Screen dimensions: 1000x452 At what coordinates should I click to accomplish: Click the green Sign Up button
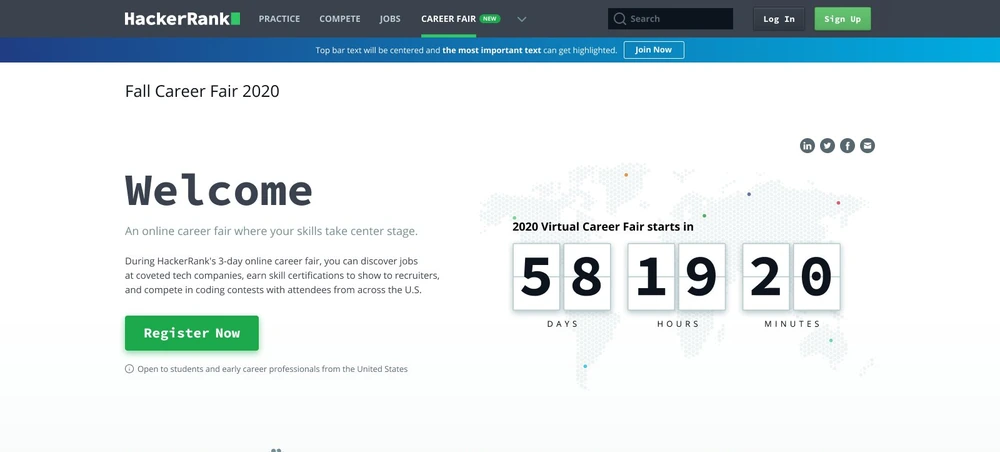click(842, 18)
